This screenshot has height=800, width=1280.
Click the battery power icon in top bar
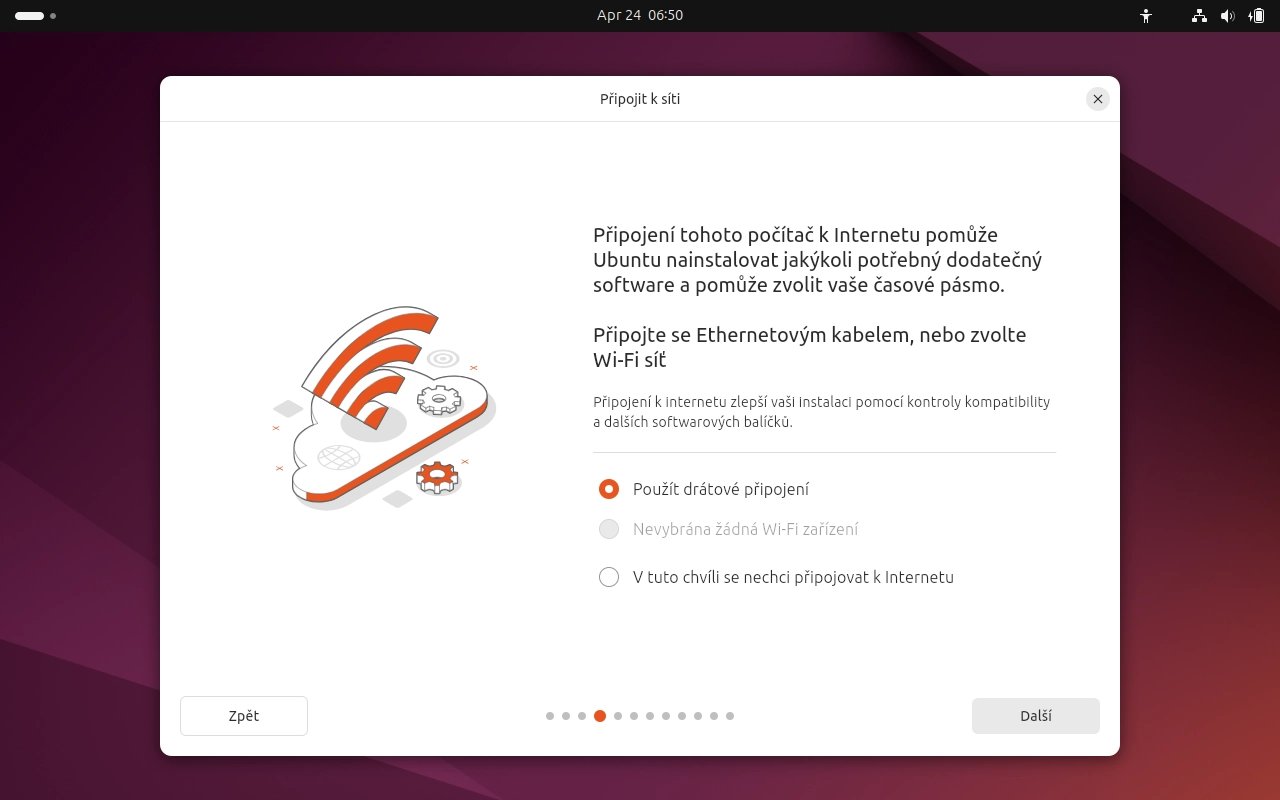tap(1256, 16)
